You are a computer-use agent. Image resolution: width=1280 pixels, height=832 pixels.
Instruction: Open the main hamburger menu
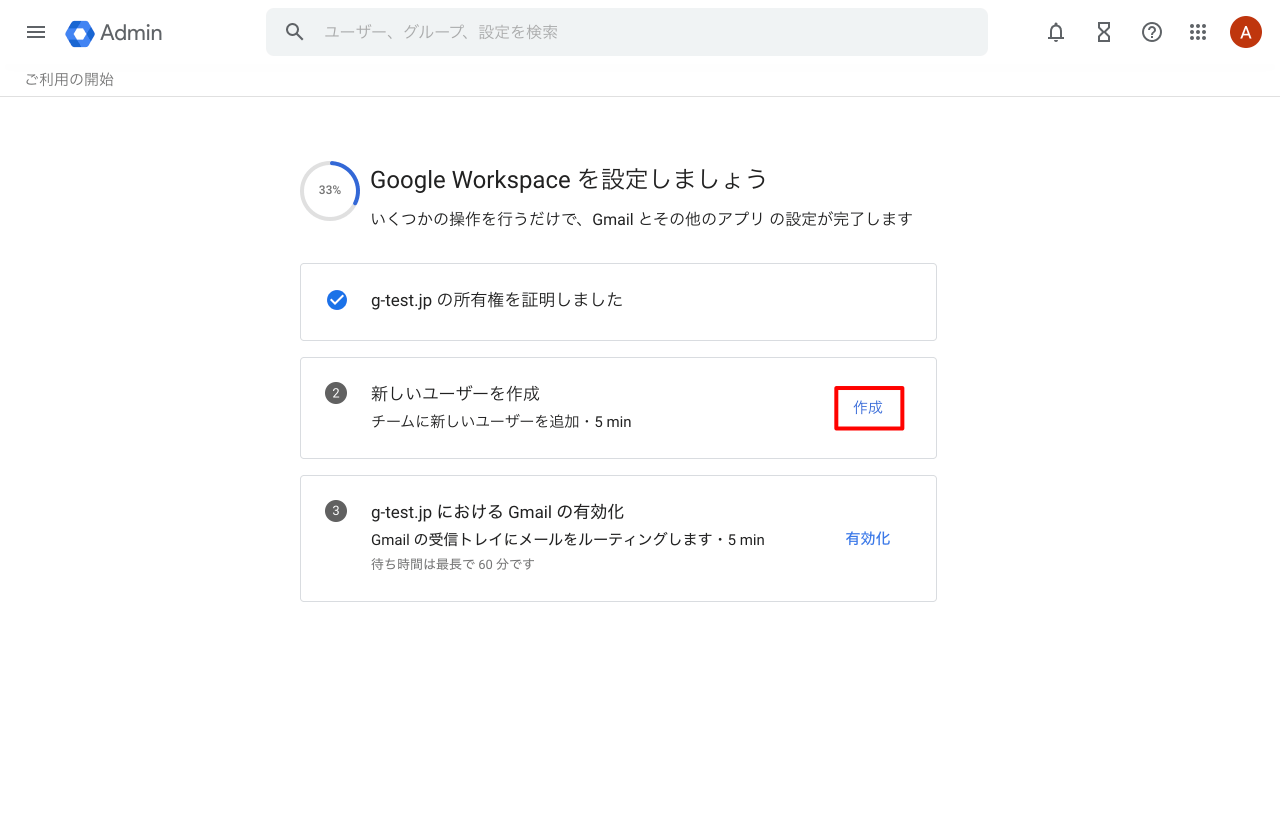tap(36, 32)
